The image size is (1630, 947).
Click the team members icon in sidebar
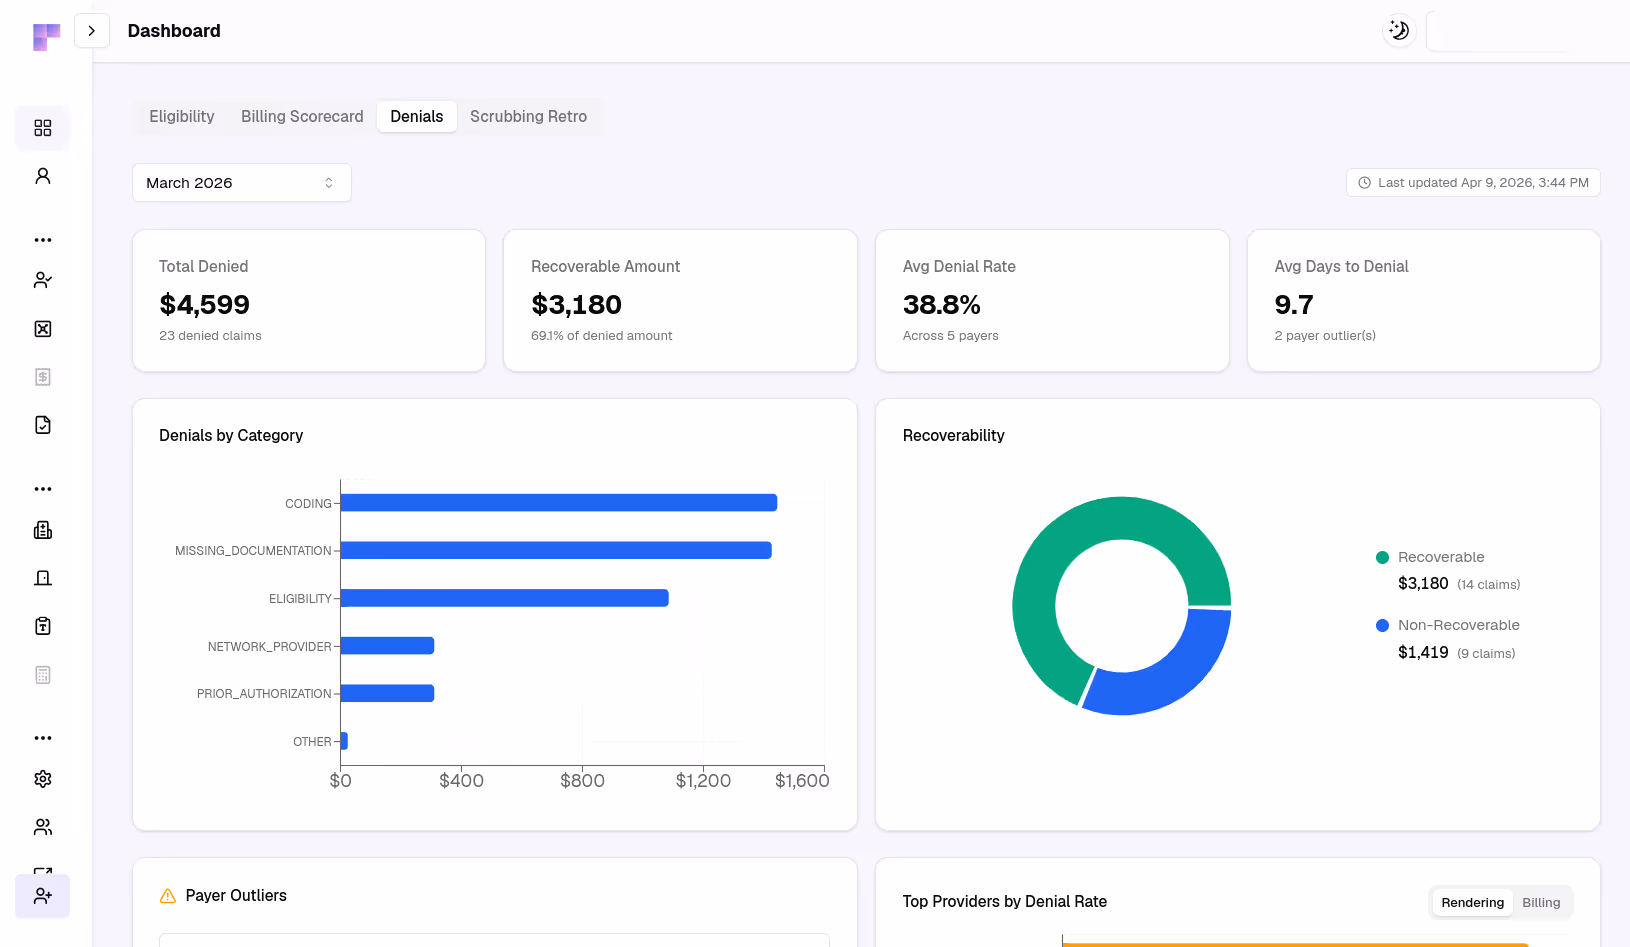pyautogui.click(x=42, y=826)
